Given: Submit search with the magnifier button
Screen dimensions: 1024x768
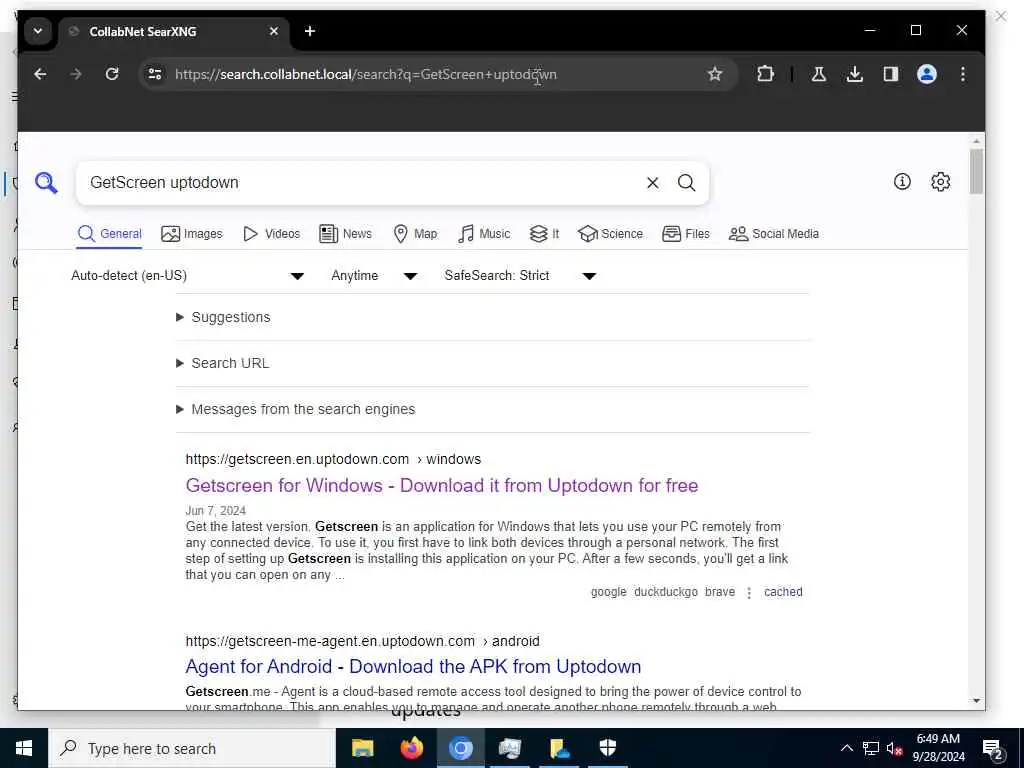Looking at the screenshot, I should pyautogui.click(x=686, y=183).
